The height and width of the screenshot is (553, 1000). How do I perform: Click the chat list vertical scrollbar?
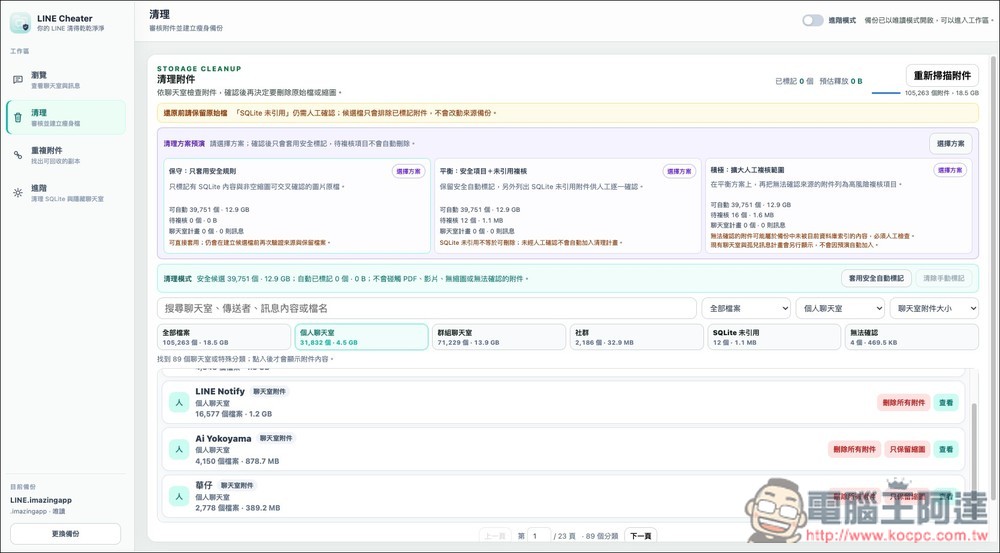point(973,450)
